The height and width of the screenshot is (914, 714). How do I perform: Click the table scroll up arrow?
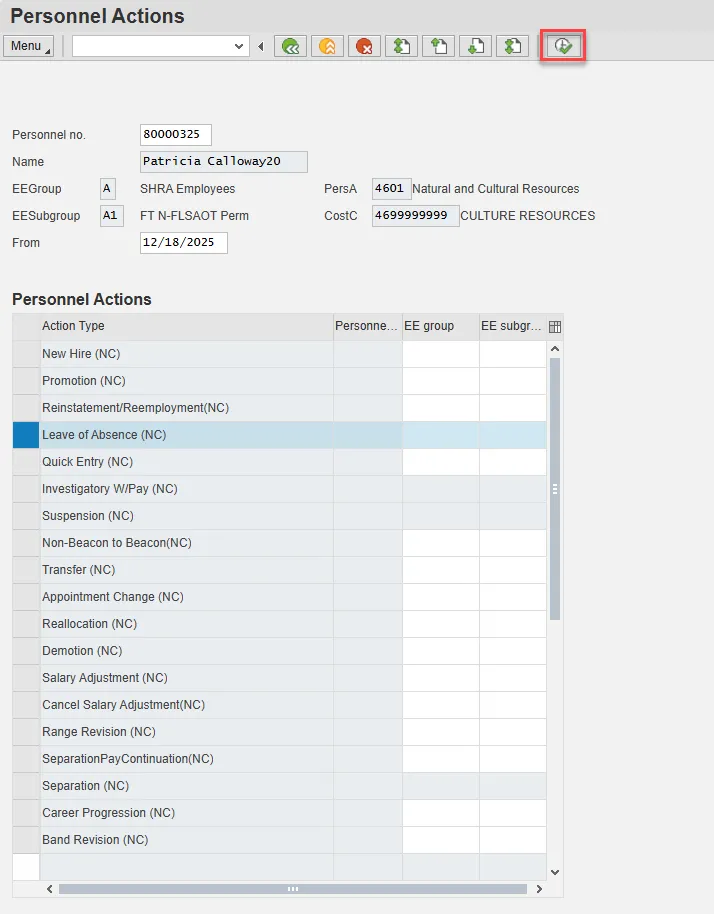pyautogui.click(x=555, y=349)
